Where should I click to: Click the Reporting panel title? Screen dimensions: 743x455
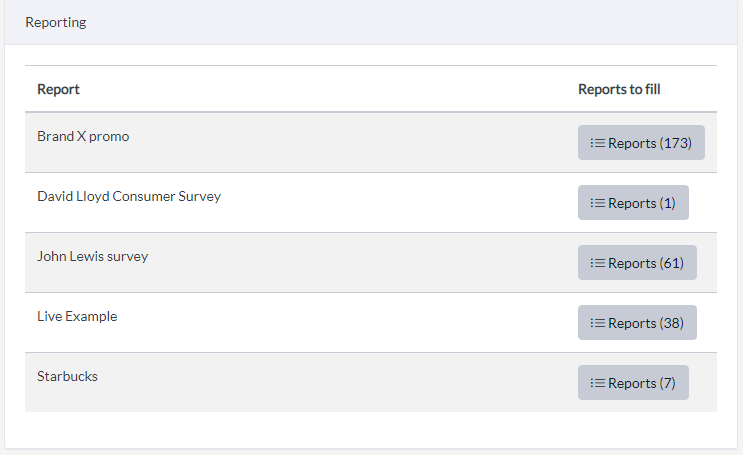pos(56,22)
